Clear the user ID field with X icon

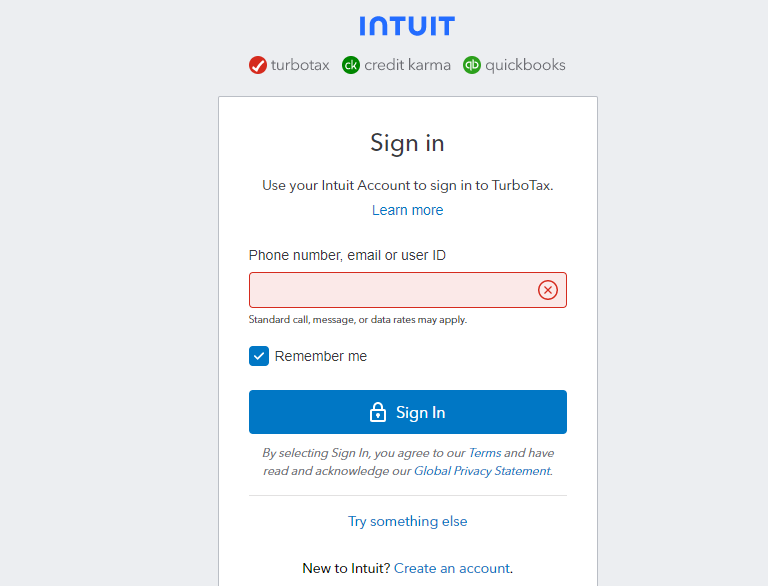[548, 290]
